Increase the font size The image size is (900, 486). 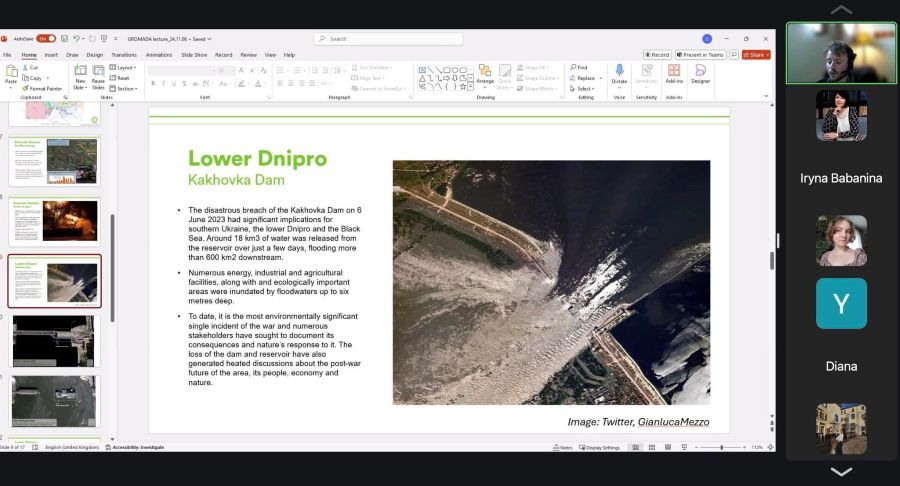242,70
